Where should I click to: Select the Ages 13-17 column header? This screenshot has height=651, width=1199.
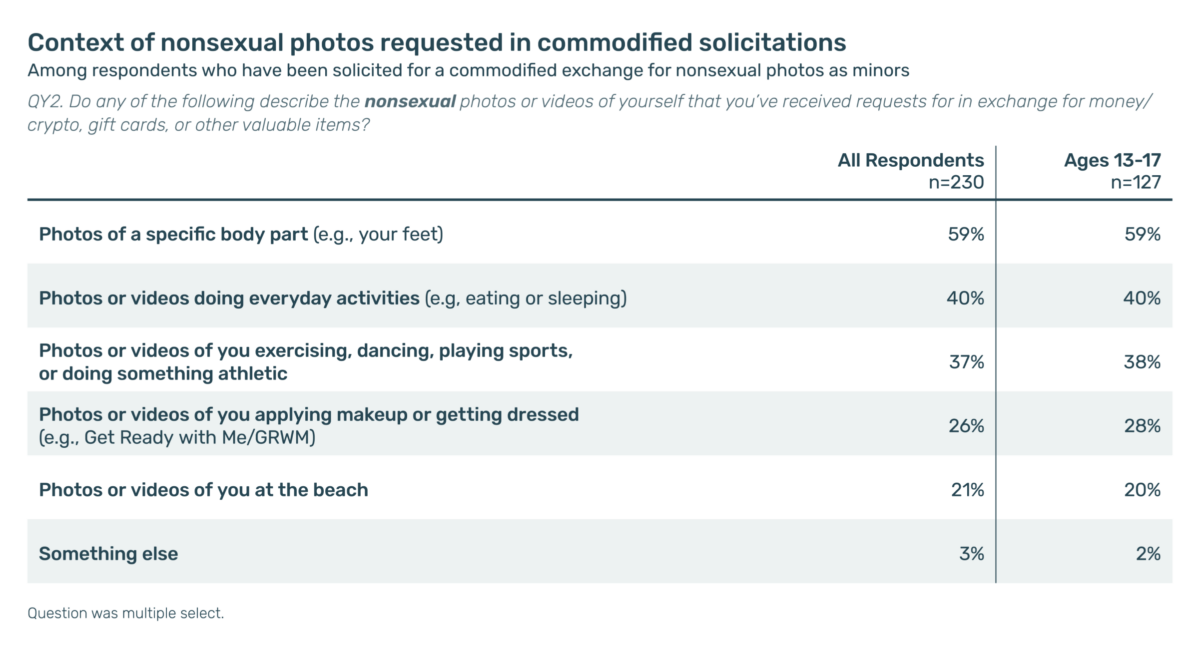[x=1112, y=160]
